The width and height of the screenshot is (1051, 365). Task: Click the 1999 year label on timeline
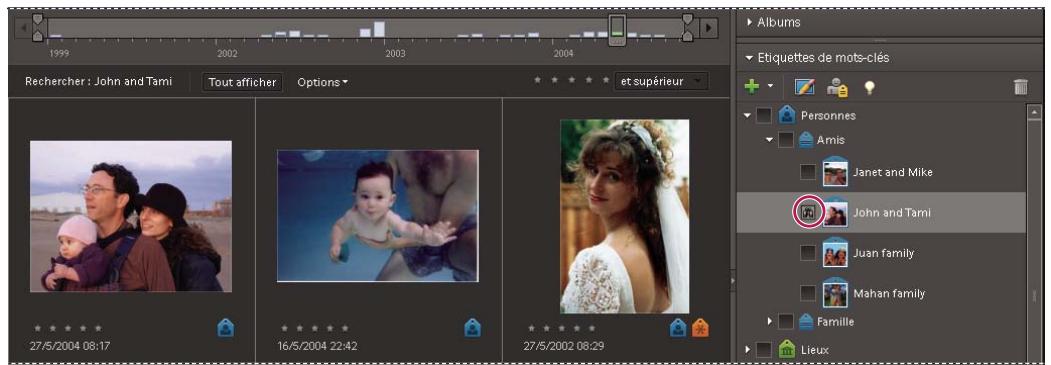(59, 53)
